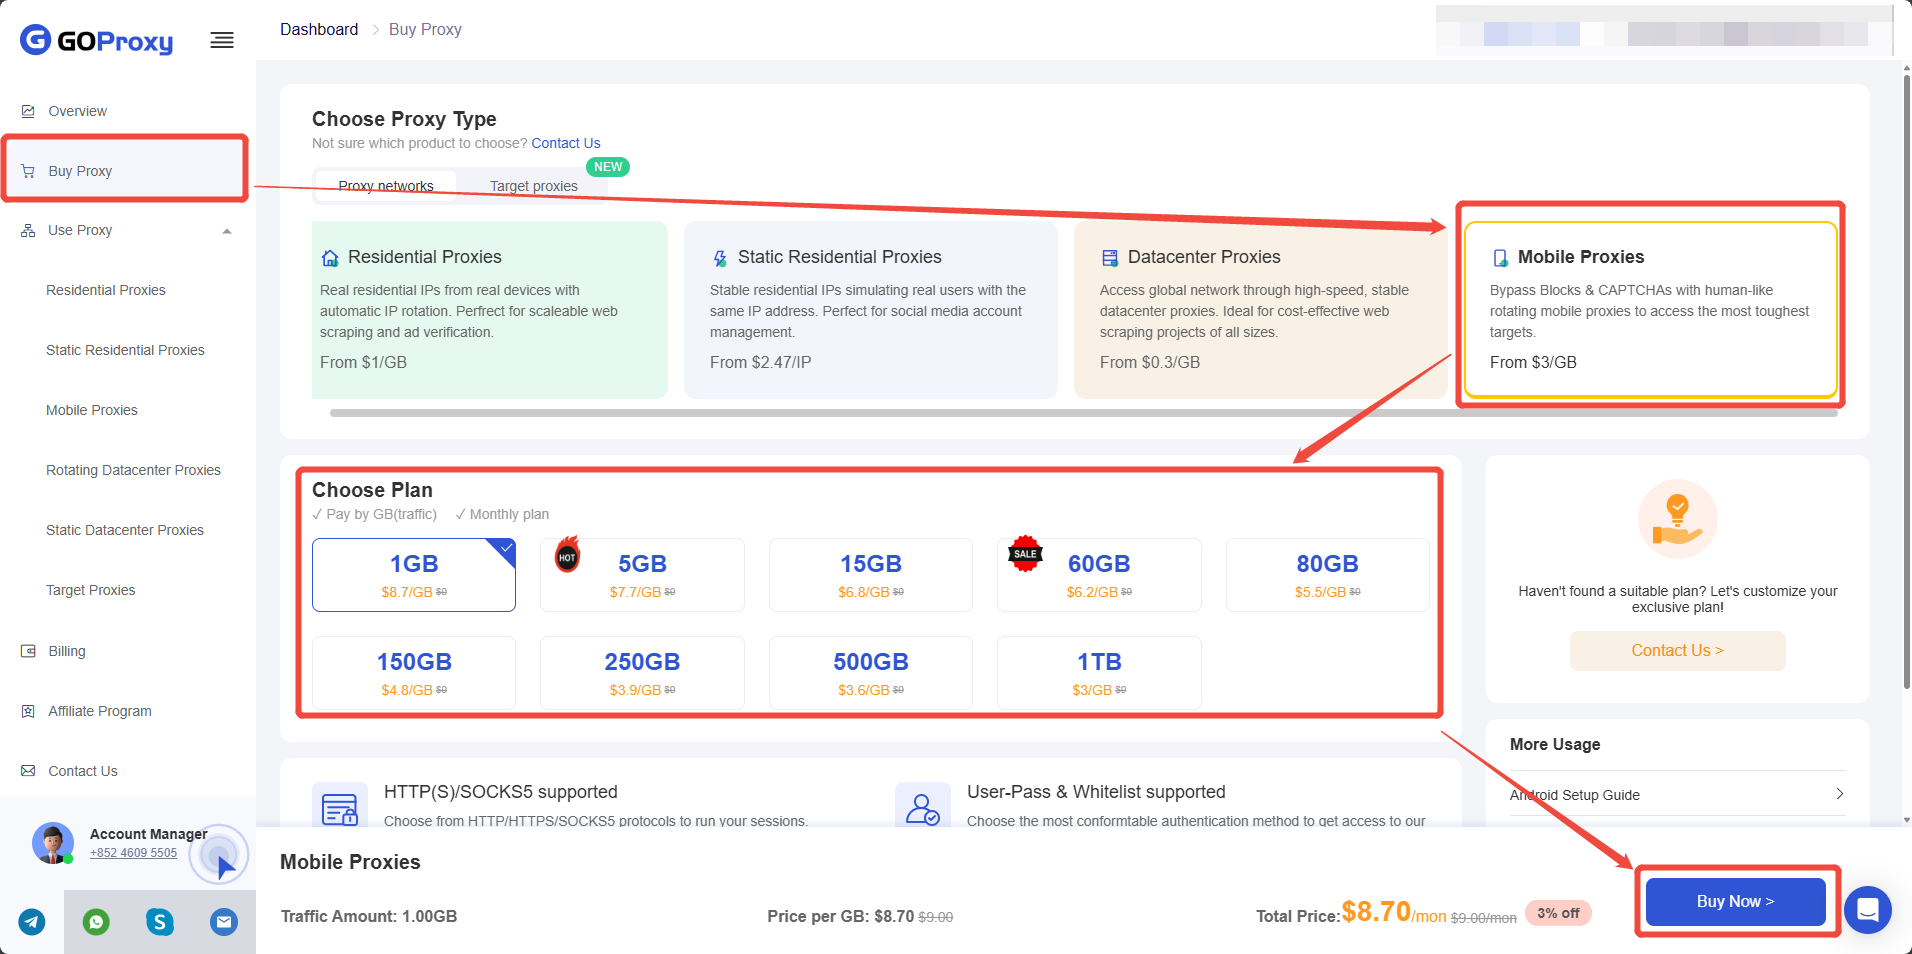
Task: Expand Android Setup Guide chevron arrow
Action: 1839,794
